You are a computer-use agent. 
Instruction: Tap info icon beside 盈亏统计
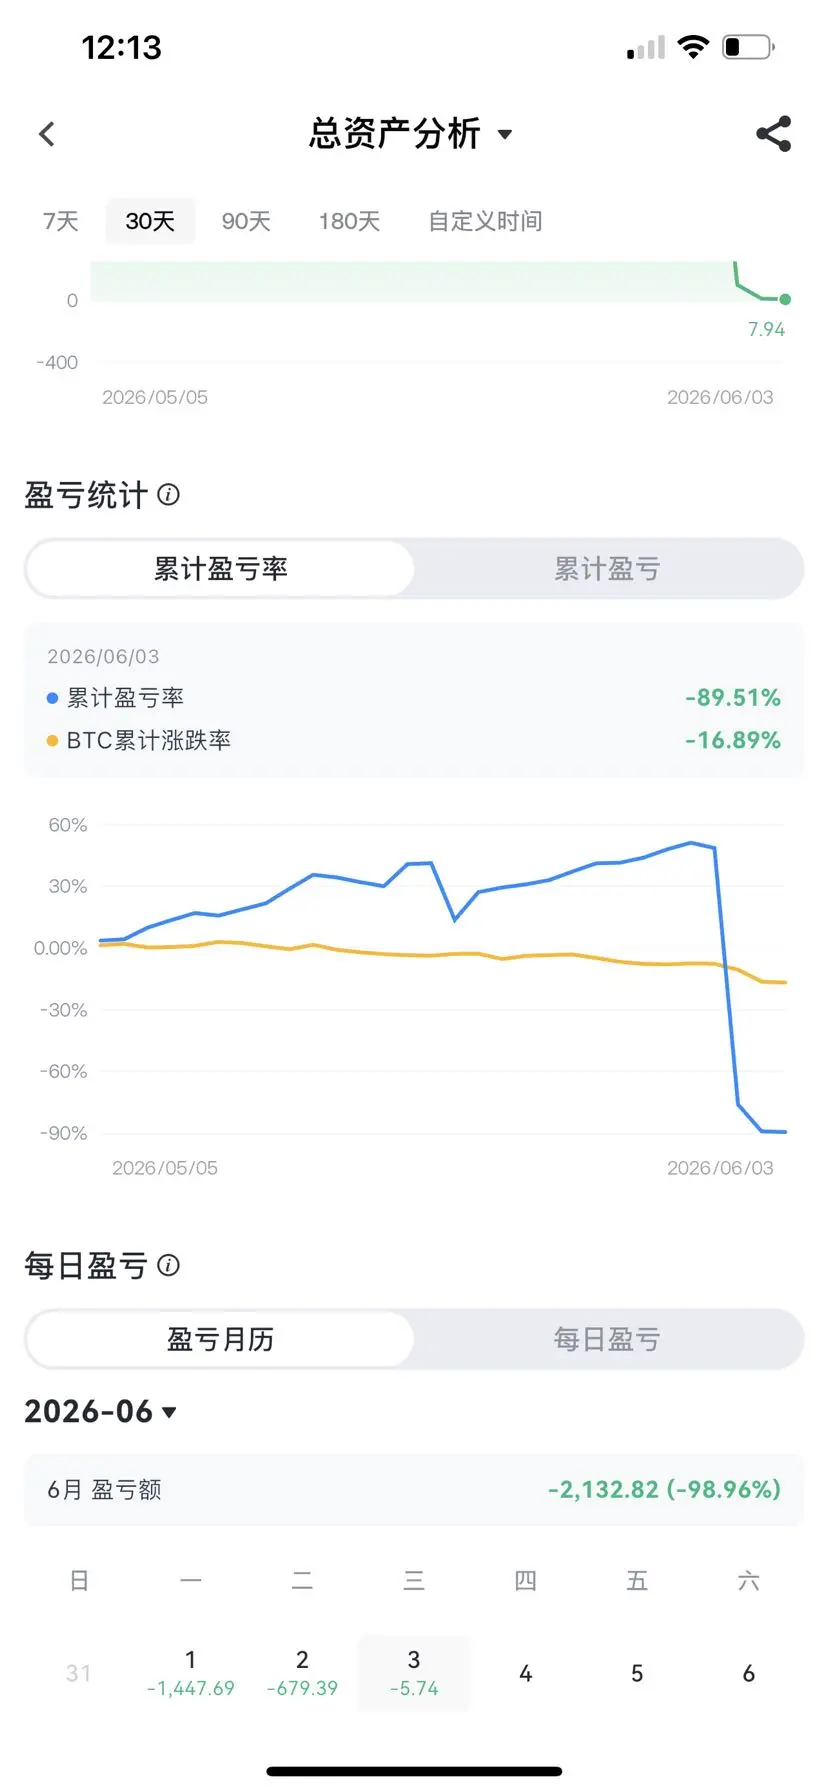coord(169,494)
